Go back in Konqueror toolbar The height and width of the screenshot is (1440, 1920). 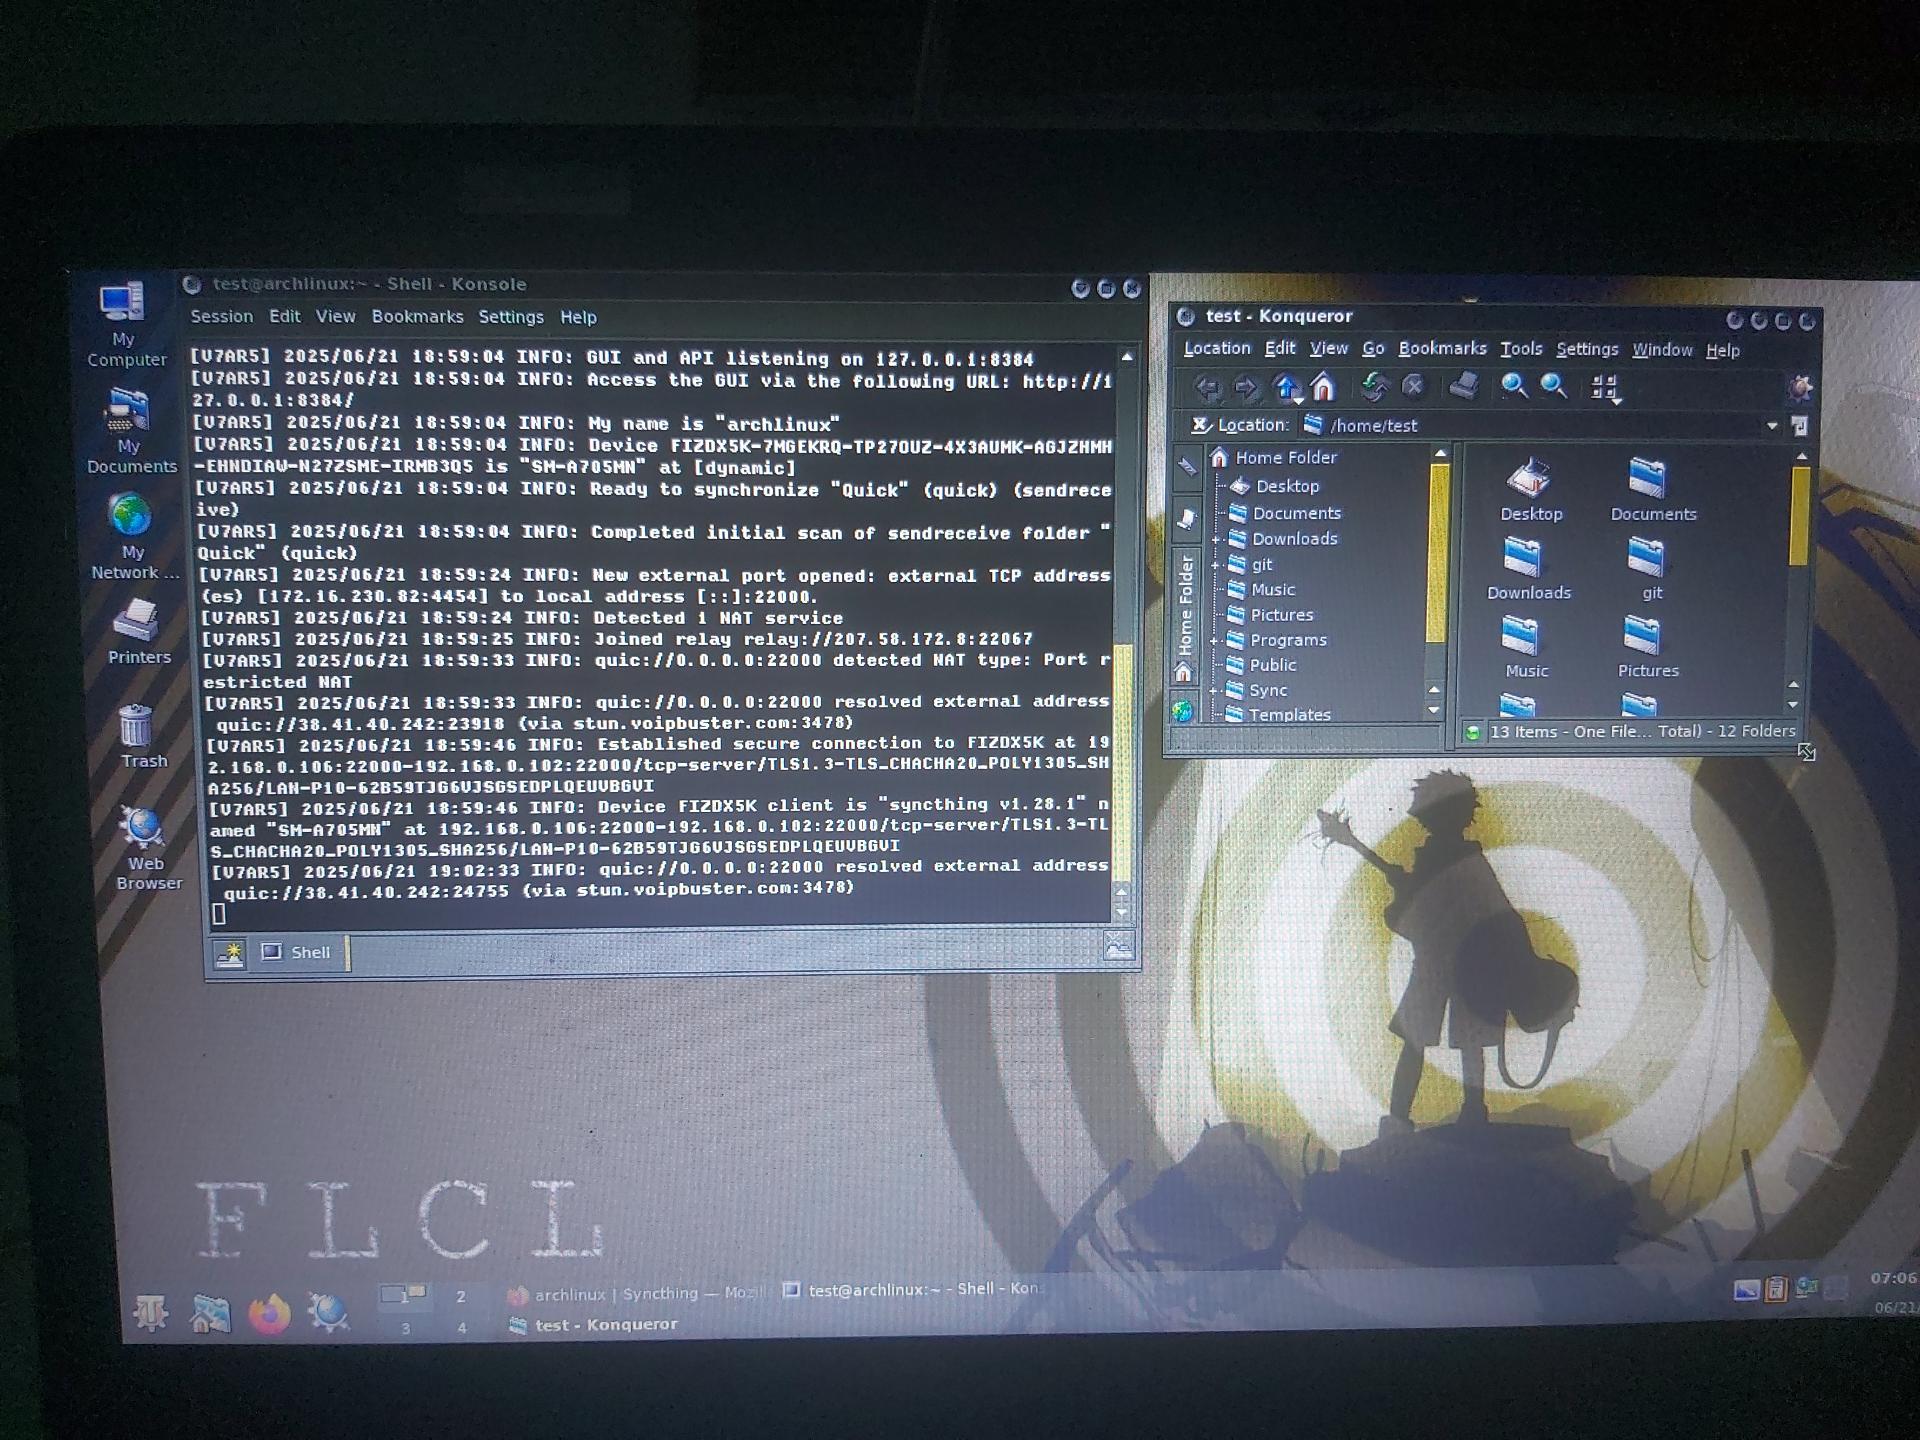[1208, 387]
